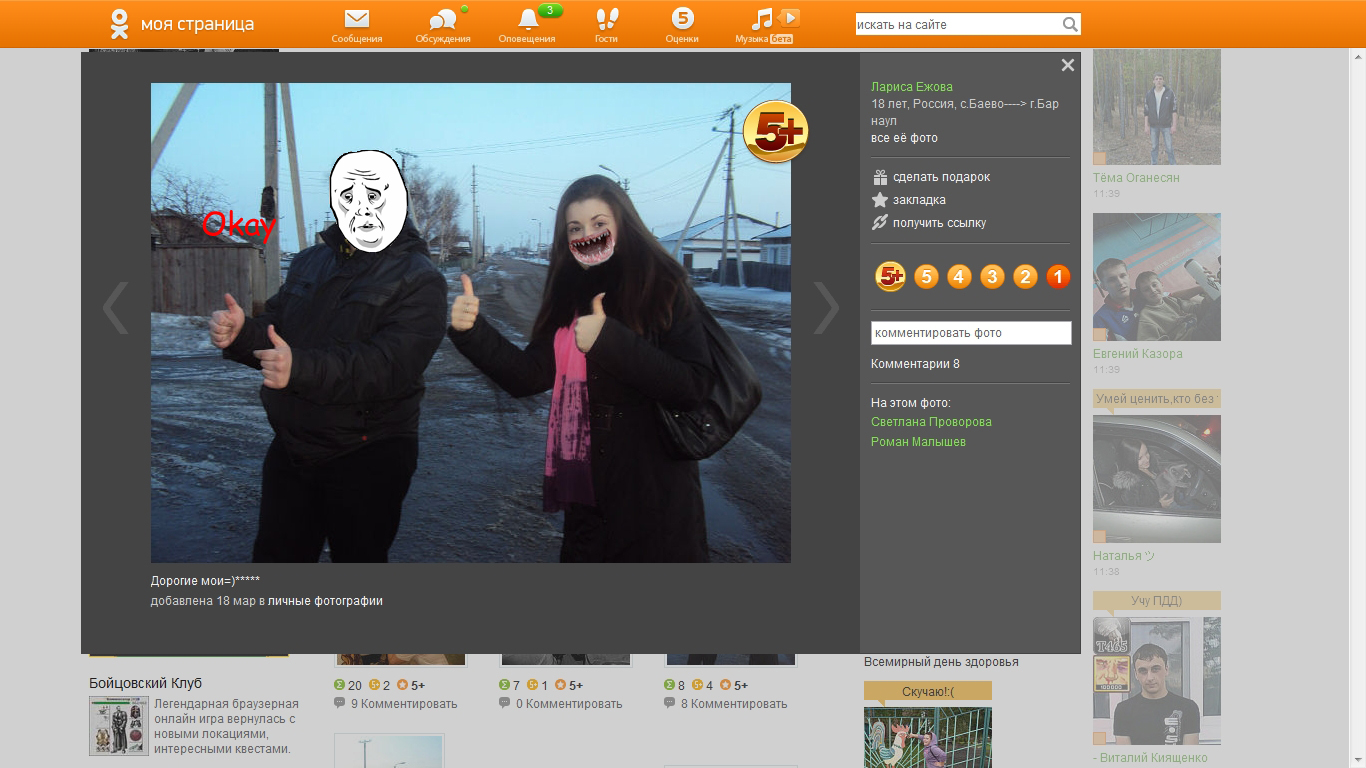Open the Odnoklassniki logo home icon
Viewport: 1366px width, 768px height.
pyautogui.click(x=120, y=24)
